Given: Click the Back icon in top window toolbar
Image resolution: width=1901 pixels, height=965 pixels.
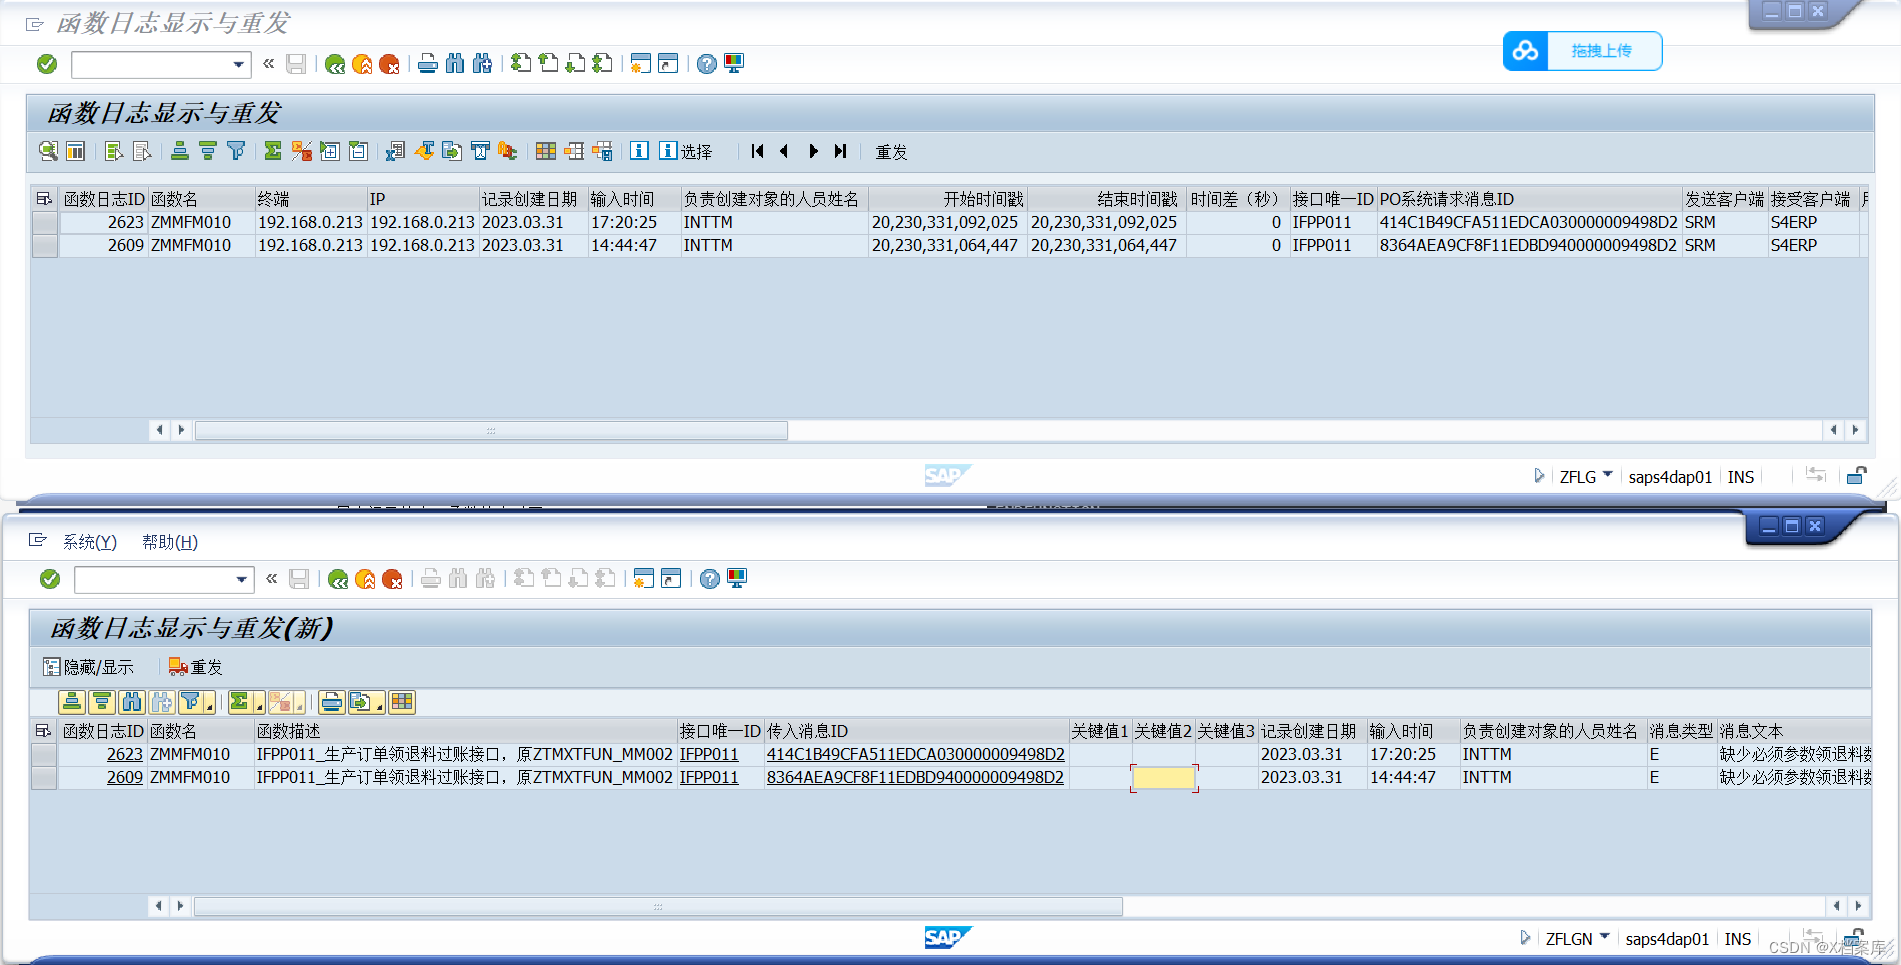Looking at the screenshot, I should pyautogui.click(x=335, y=64).
